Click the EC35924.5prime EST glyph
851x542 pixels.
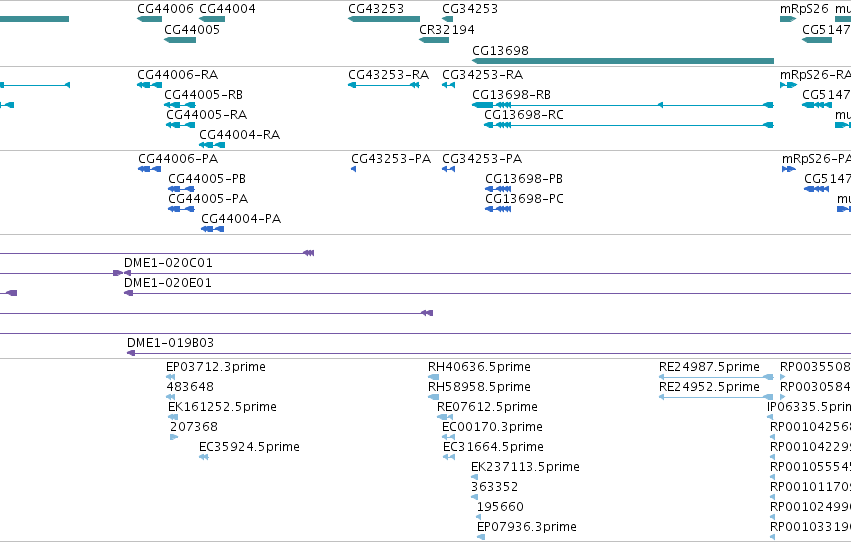pos(204,457)
